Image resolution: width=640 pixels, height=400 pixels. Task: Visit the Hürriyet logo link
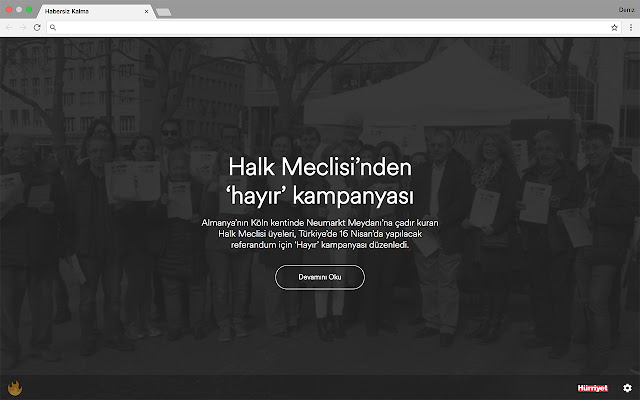pyautogui.click(x=593, y=388)
